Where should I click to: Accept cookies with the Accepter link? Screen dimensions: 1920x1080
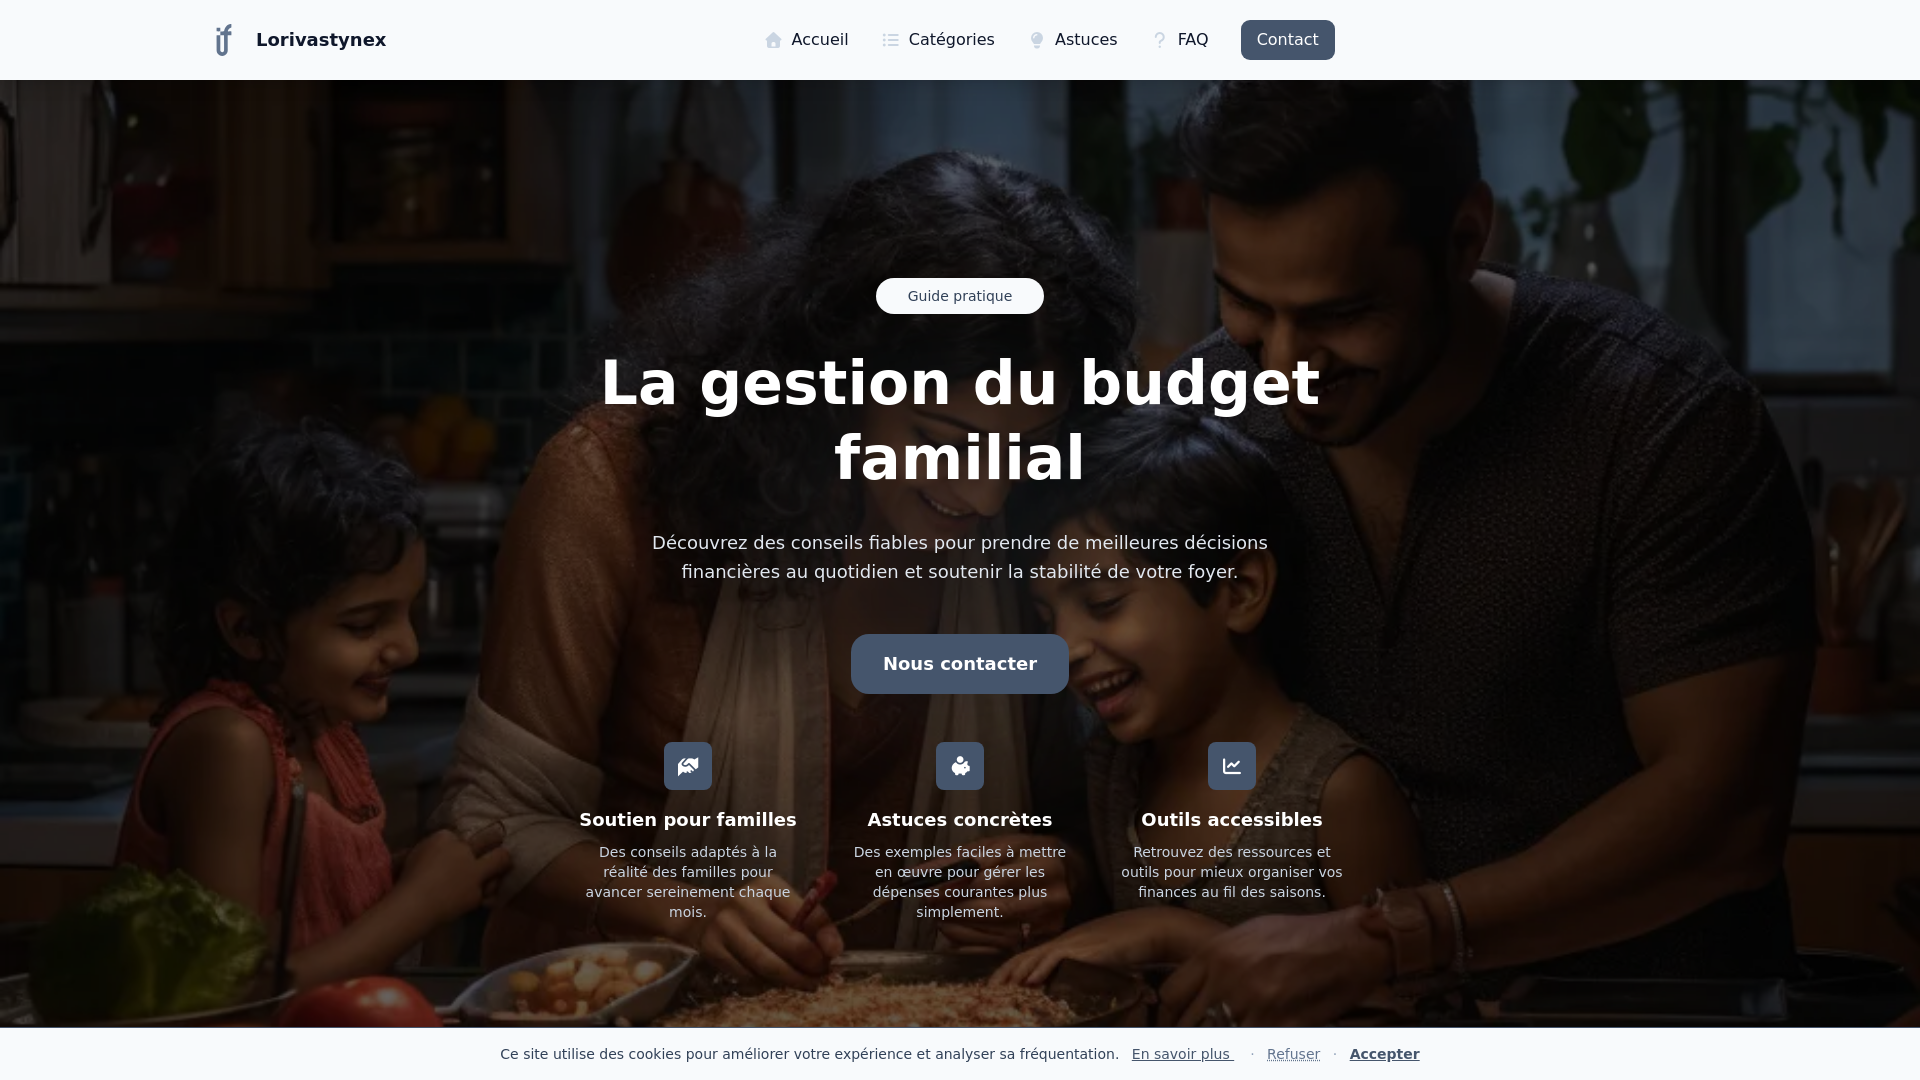(1384, 1054)
